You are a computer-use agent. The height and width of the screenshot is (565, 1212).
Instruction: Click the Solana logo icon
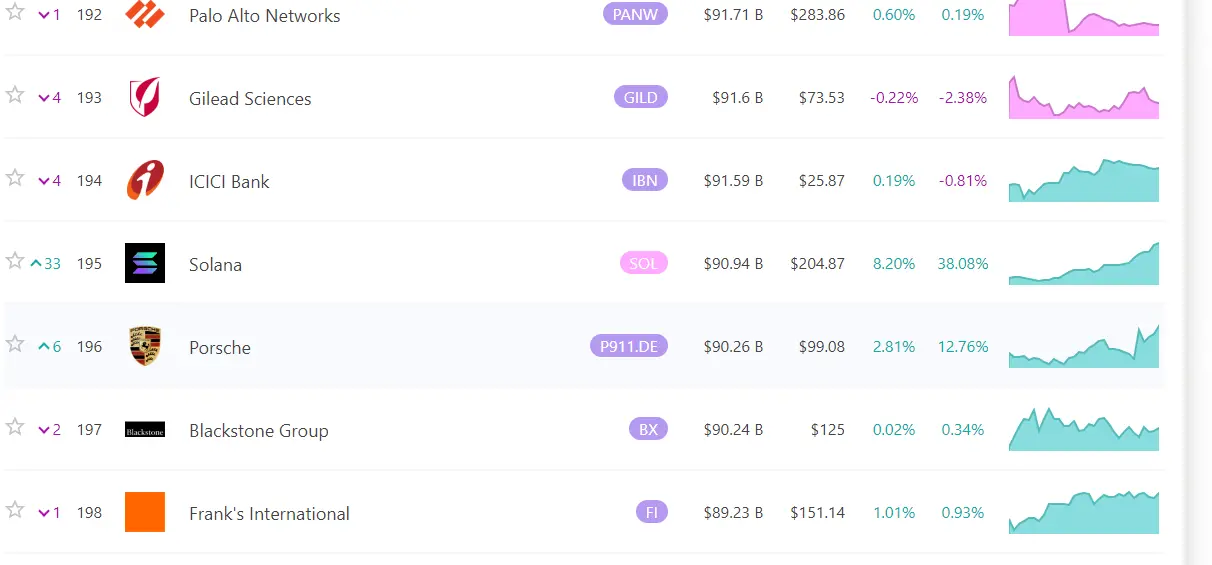[145, 263]
